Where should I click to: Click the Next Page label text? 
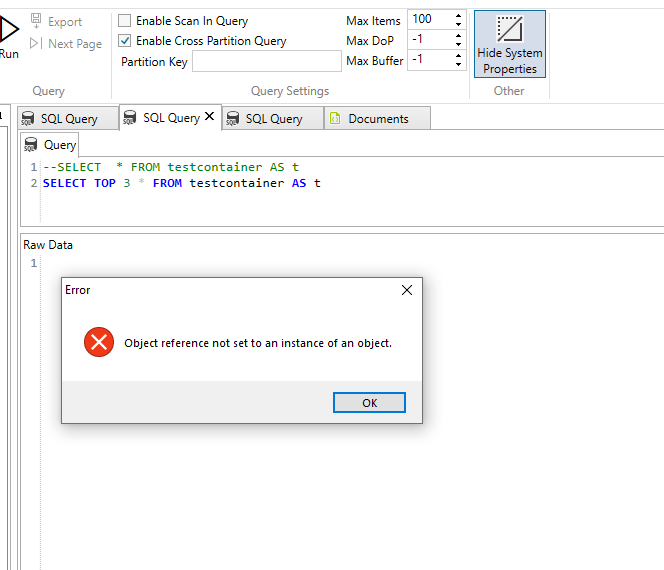(x=75, y=44)
